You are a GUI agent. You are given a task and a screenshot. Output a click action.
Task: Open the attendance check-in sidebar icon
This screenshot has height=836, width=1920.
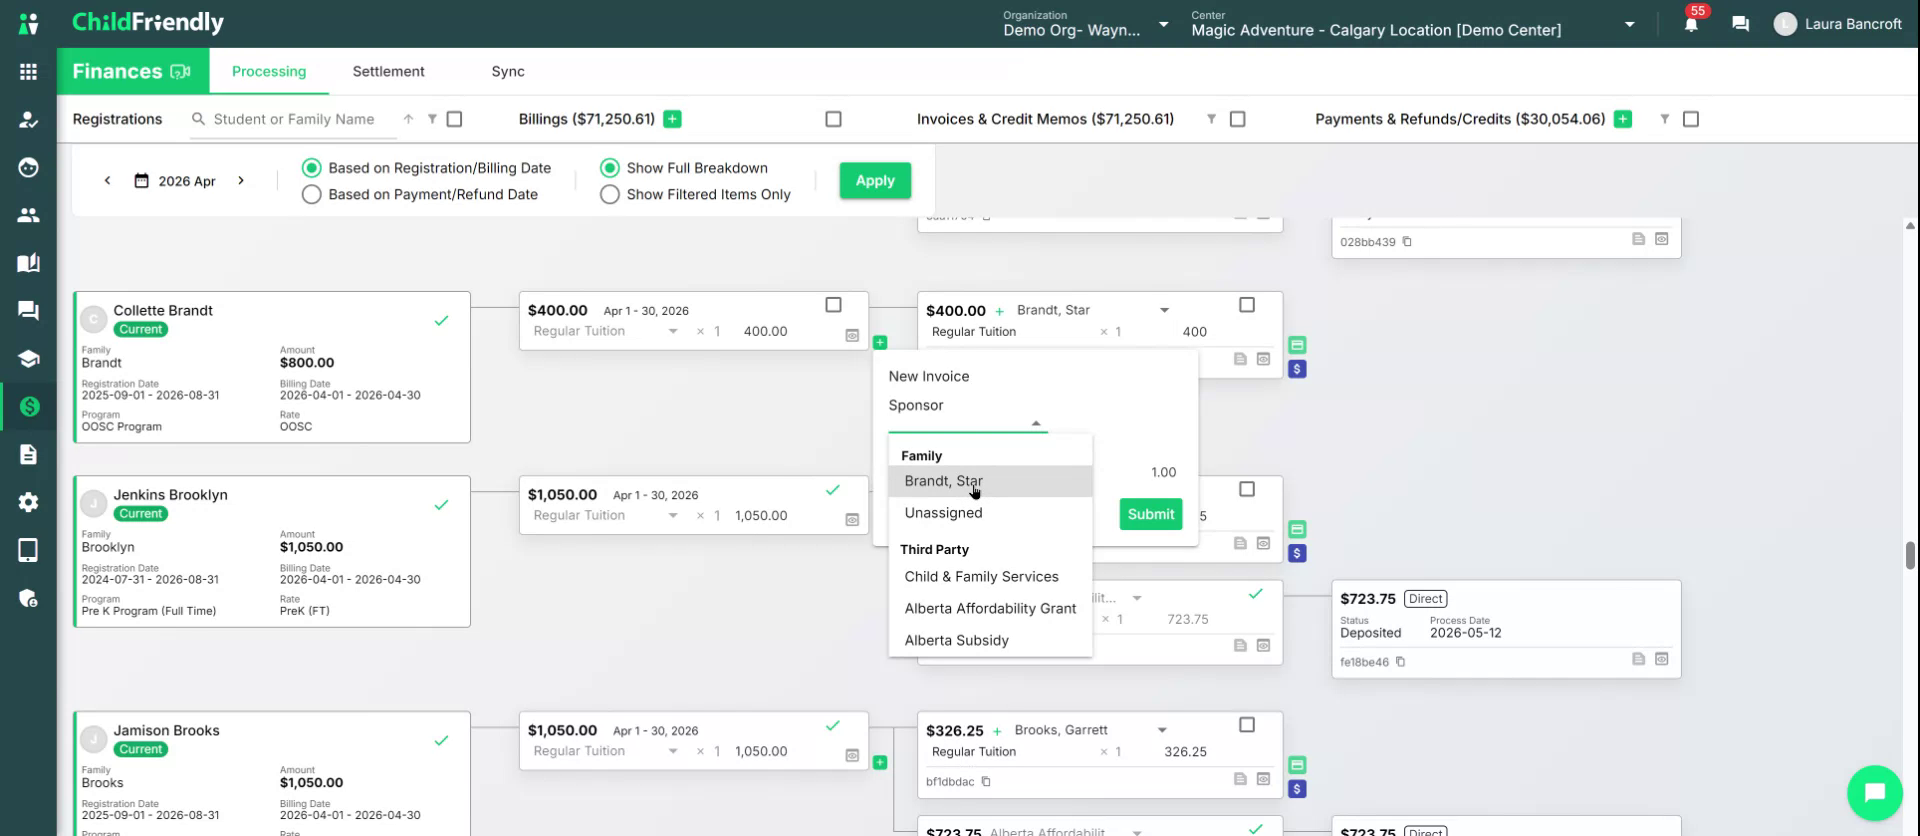[x=28, y=120]
